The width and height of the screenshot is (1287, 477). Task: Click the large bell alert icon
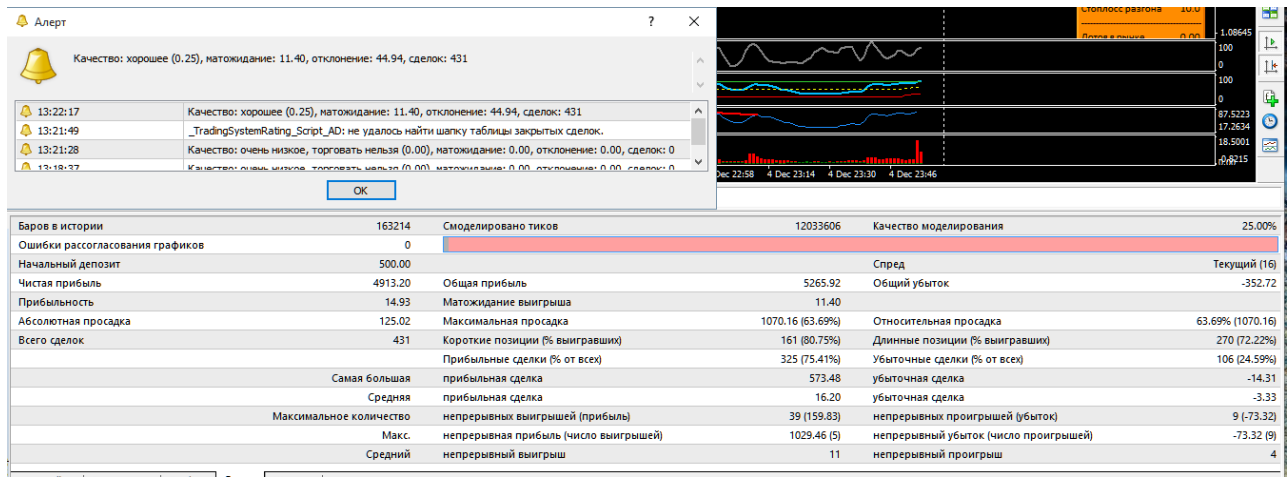click(40, 67)
